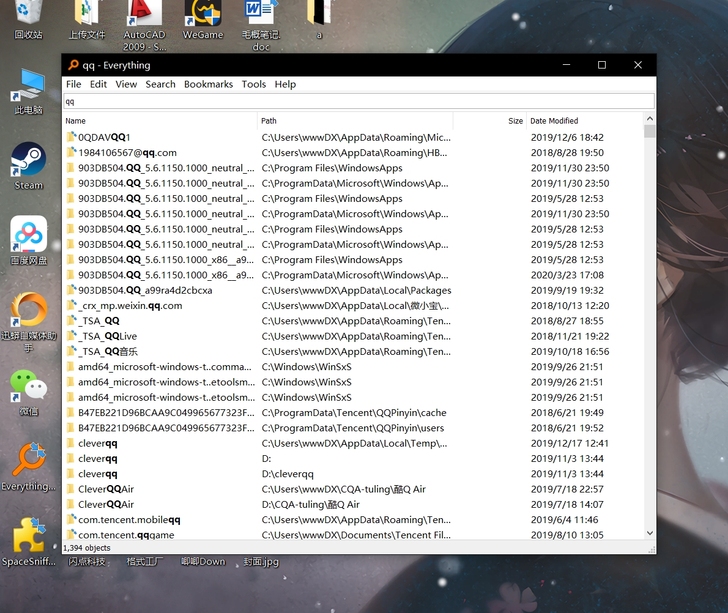This screenshot has width=728, height=613.
Task: Open the View menu
Action: 126,84
